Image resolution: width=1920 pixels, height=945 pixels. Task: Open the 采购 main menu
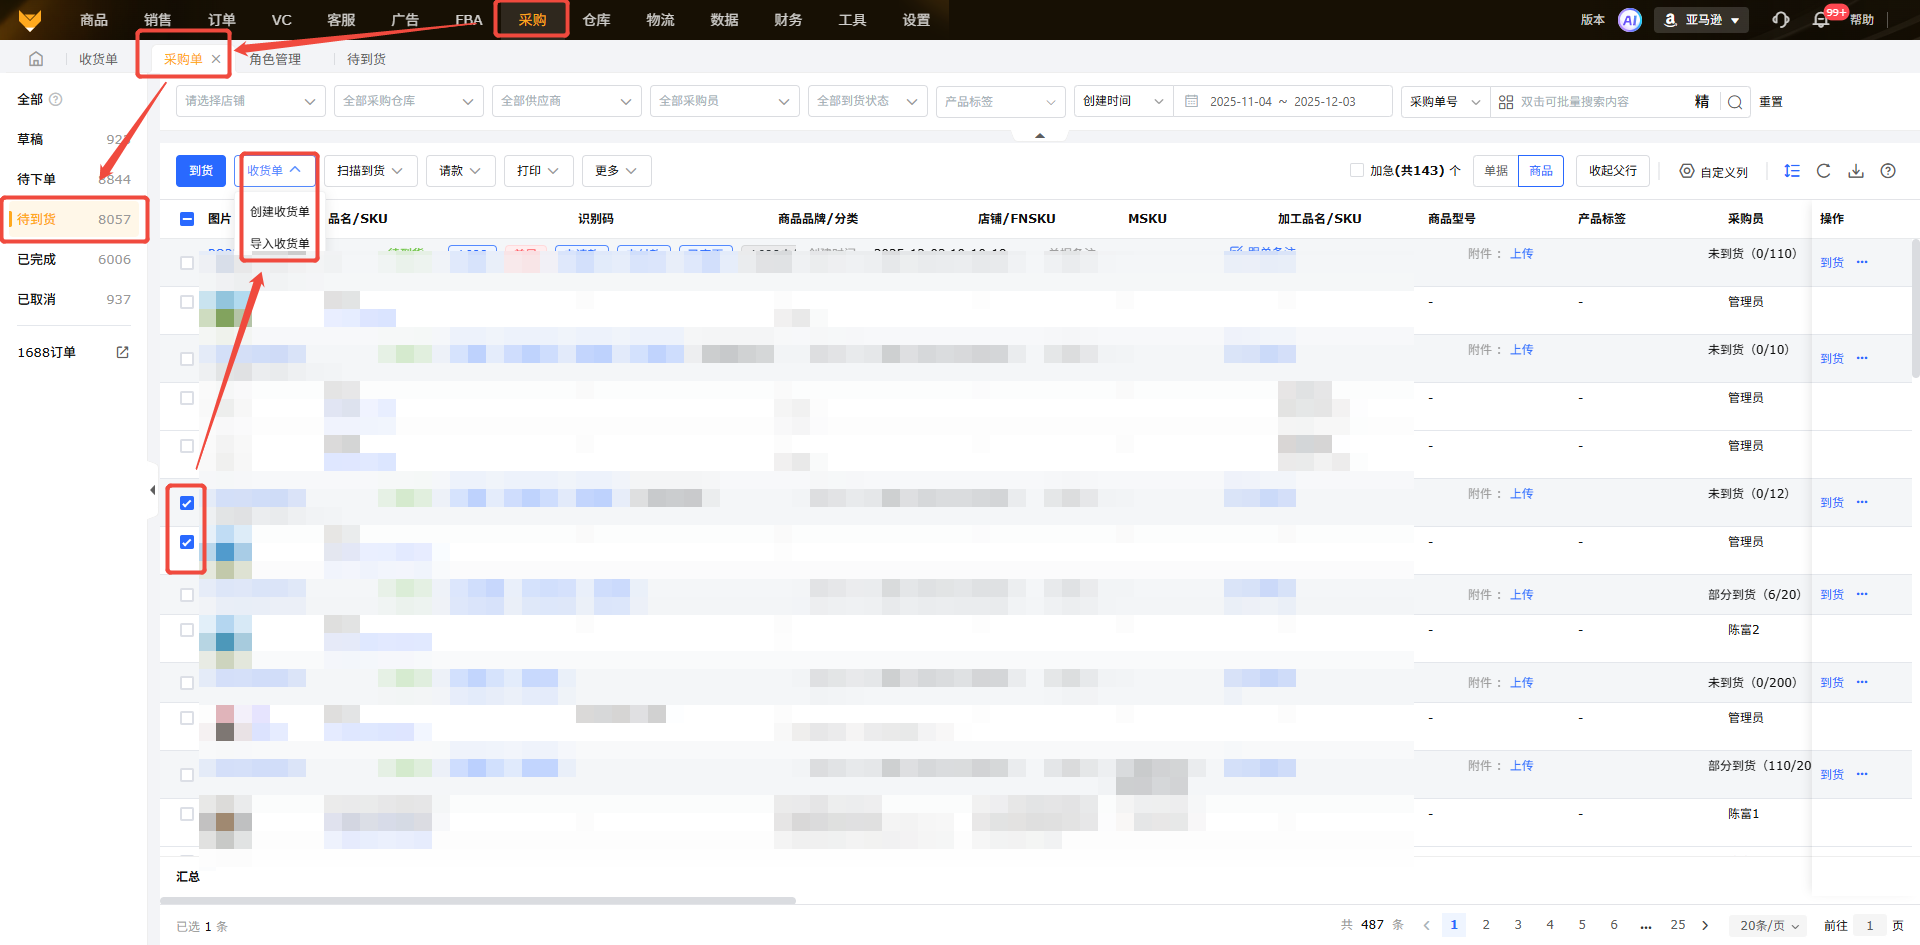[532, 20]
